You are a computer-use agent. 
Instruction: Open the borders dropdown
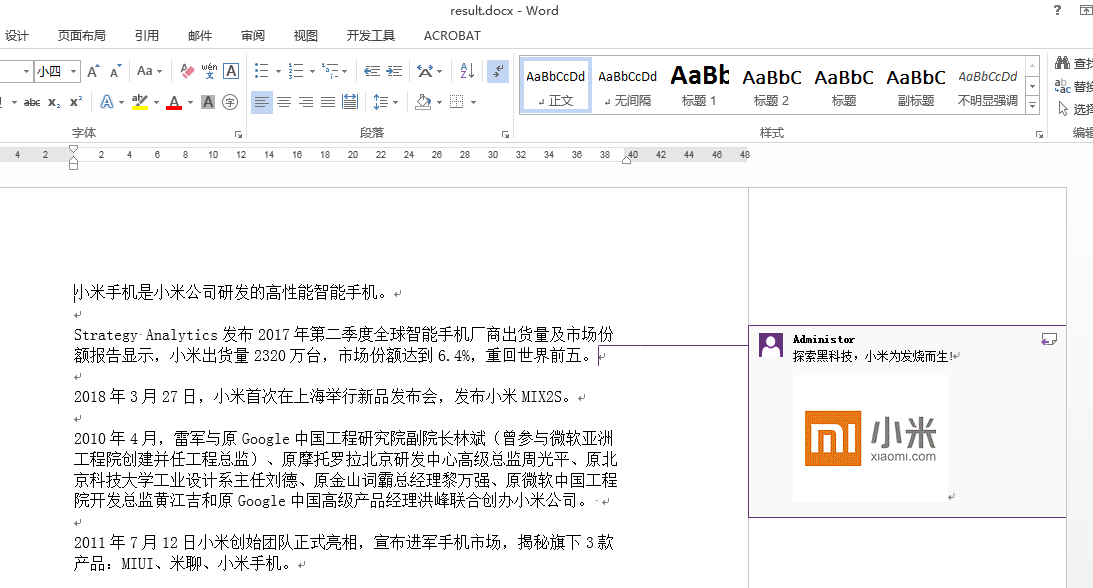coord(473,102)
